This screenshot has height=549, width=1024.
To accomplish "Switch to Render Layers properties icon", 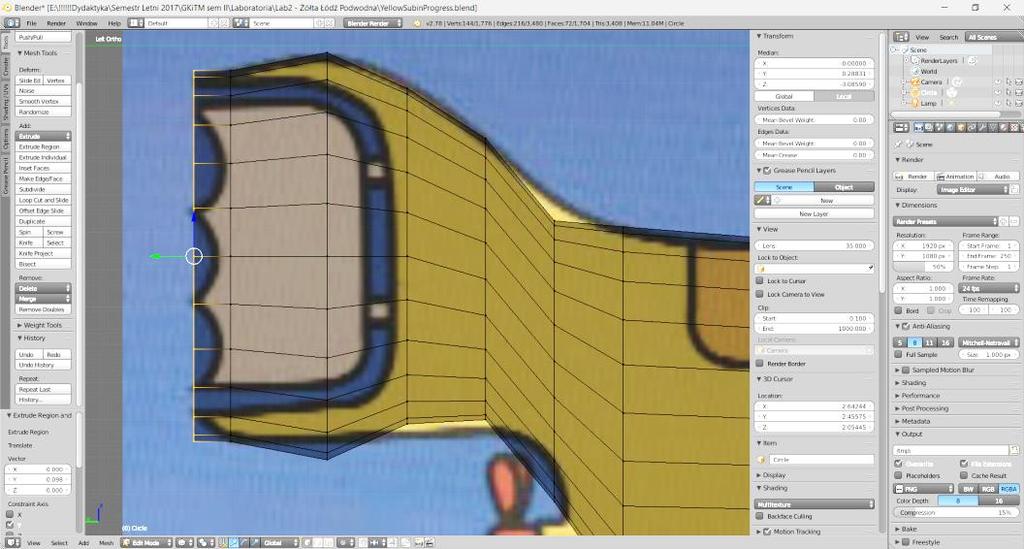I will tap(929, 127).
